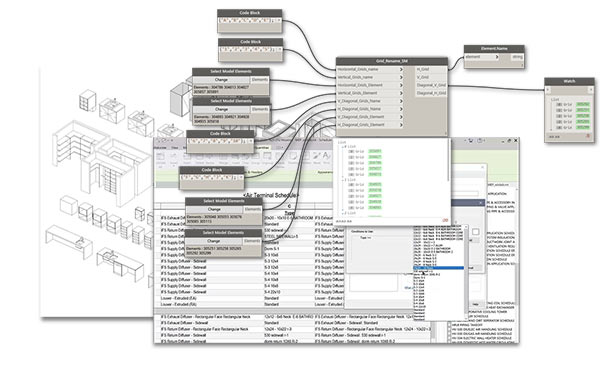Click the H_Grid output port
Screen dimensions: 615x365
(431, 69)
